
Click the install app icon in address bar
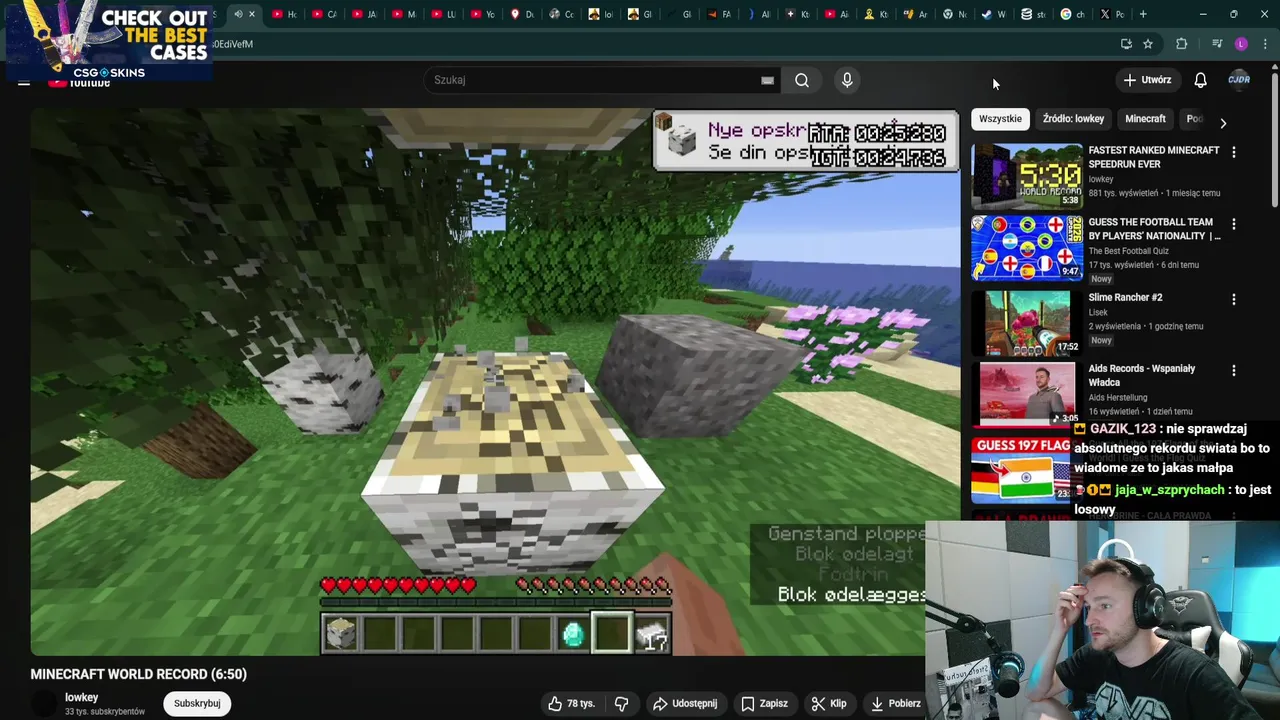click(1126, 44)
